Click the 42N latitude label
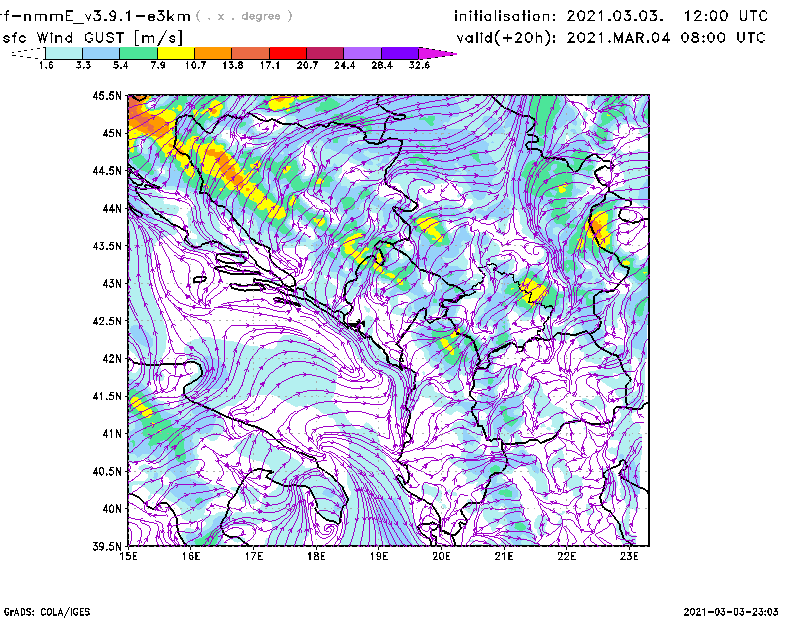 pyautogui.click(x=112, y=359)
